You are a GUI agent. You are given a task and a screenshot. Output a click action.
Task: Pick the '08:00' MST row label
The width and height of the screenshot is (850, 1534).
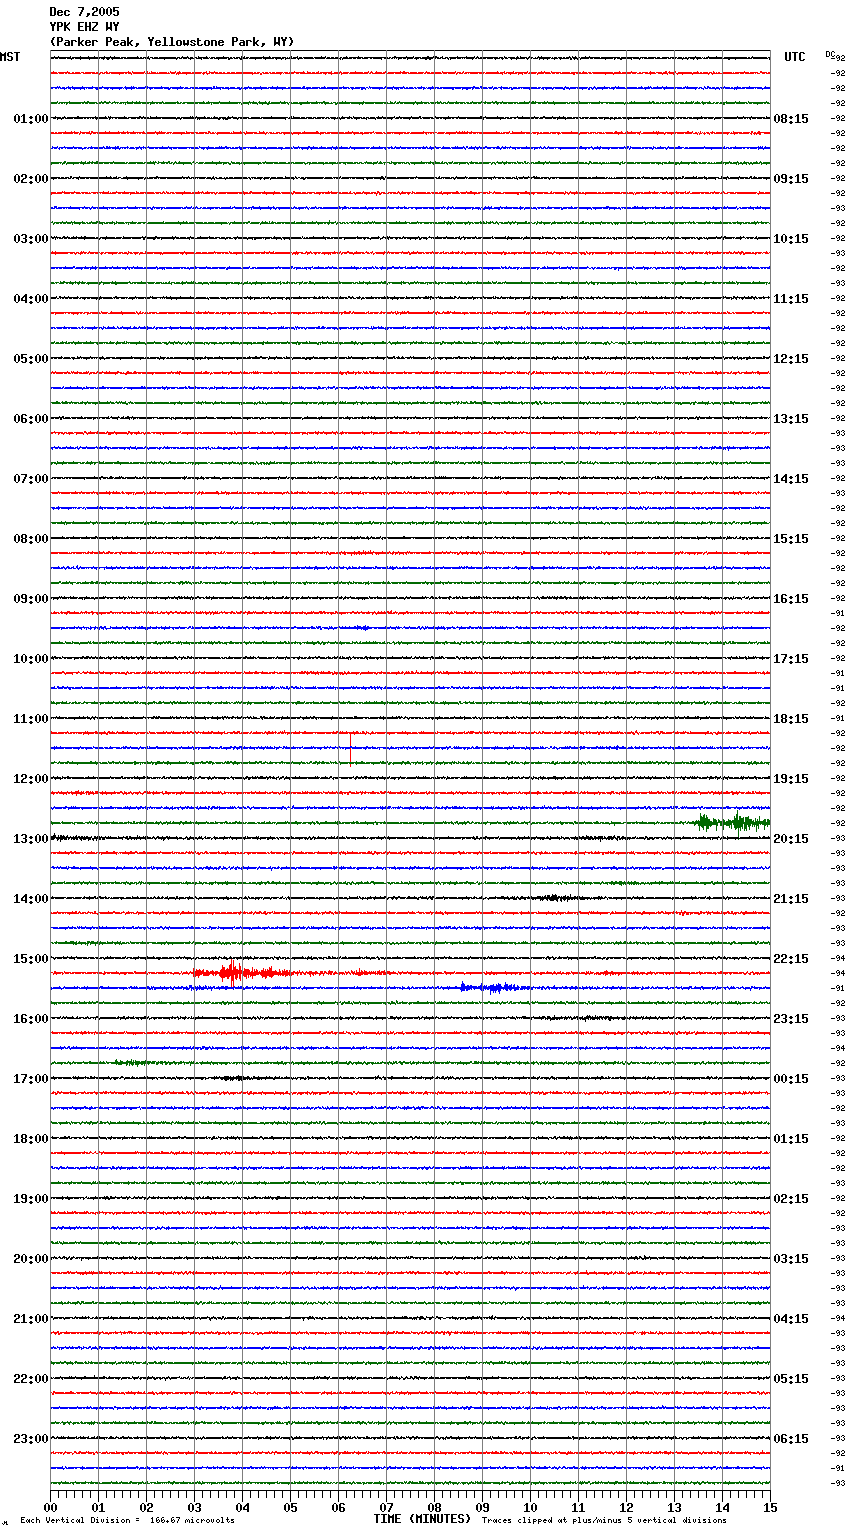coord(30,539)
